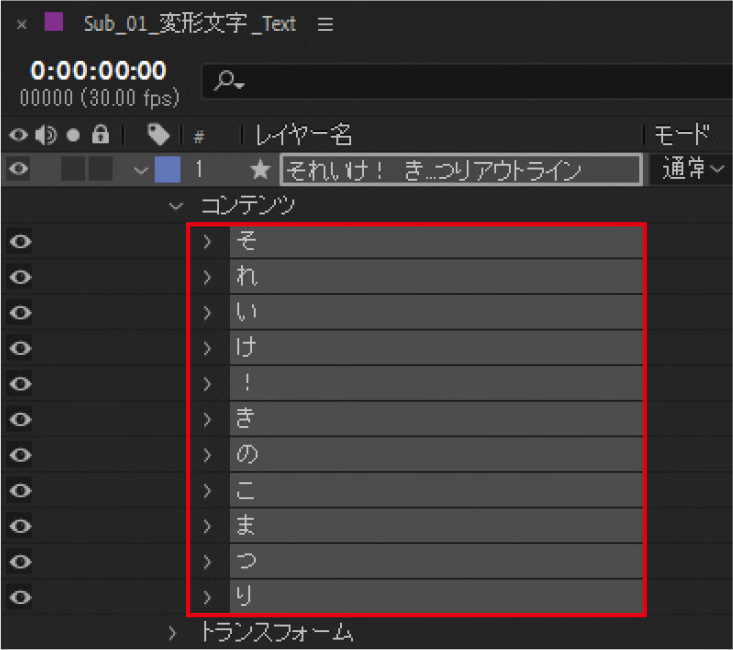Close the Sub_01 composition tab
Viewport: 733px width, 650px height.
click(x=21, y=25)
